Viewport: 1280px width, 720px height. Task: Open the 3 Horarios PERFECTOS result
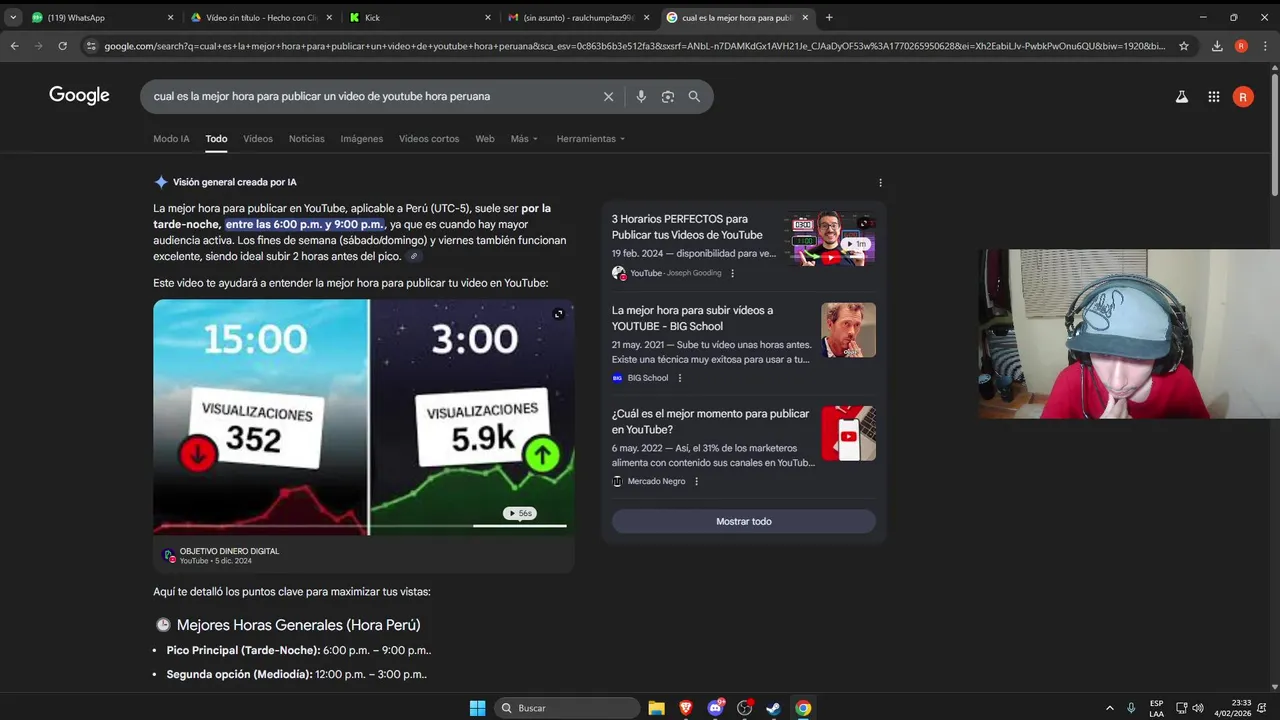pos(687,227)
